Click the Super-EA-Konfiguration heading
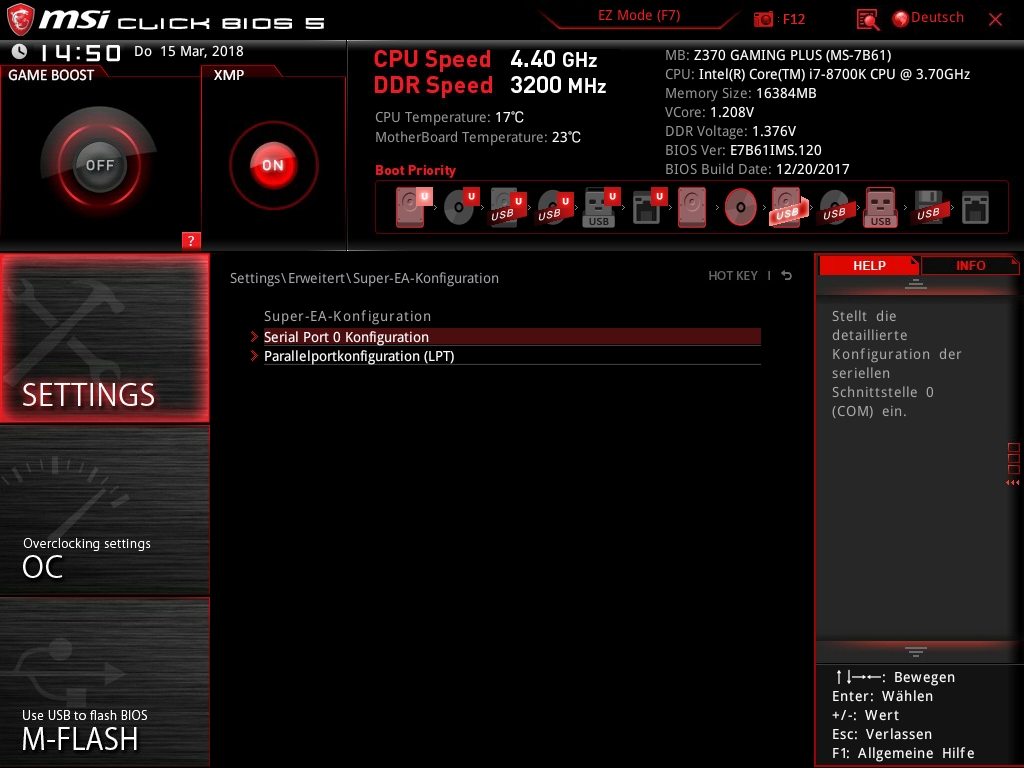 point(347,316)
